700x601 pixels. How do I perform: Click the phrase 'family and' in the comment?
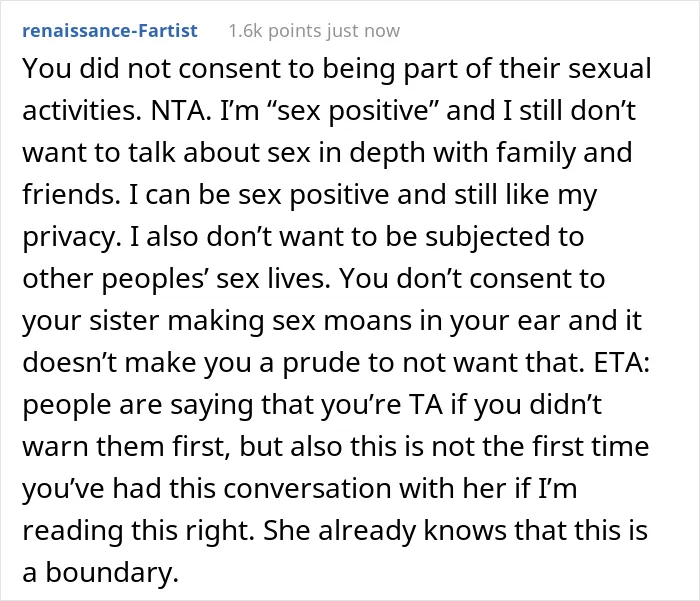coord(564,152)
